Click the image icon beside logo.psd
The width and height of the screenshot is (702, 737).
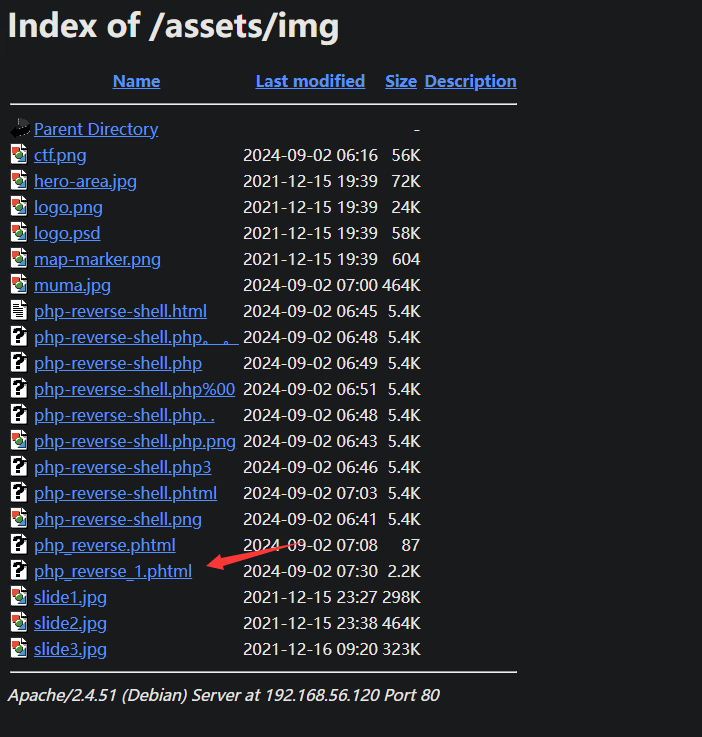click(20, 233)
